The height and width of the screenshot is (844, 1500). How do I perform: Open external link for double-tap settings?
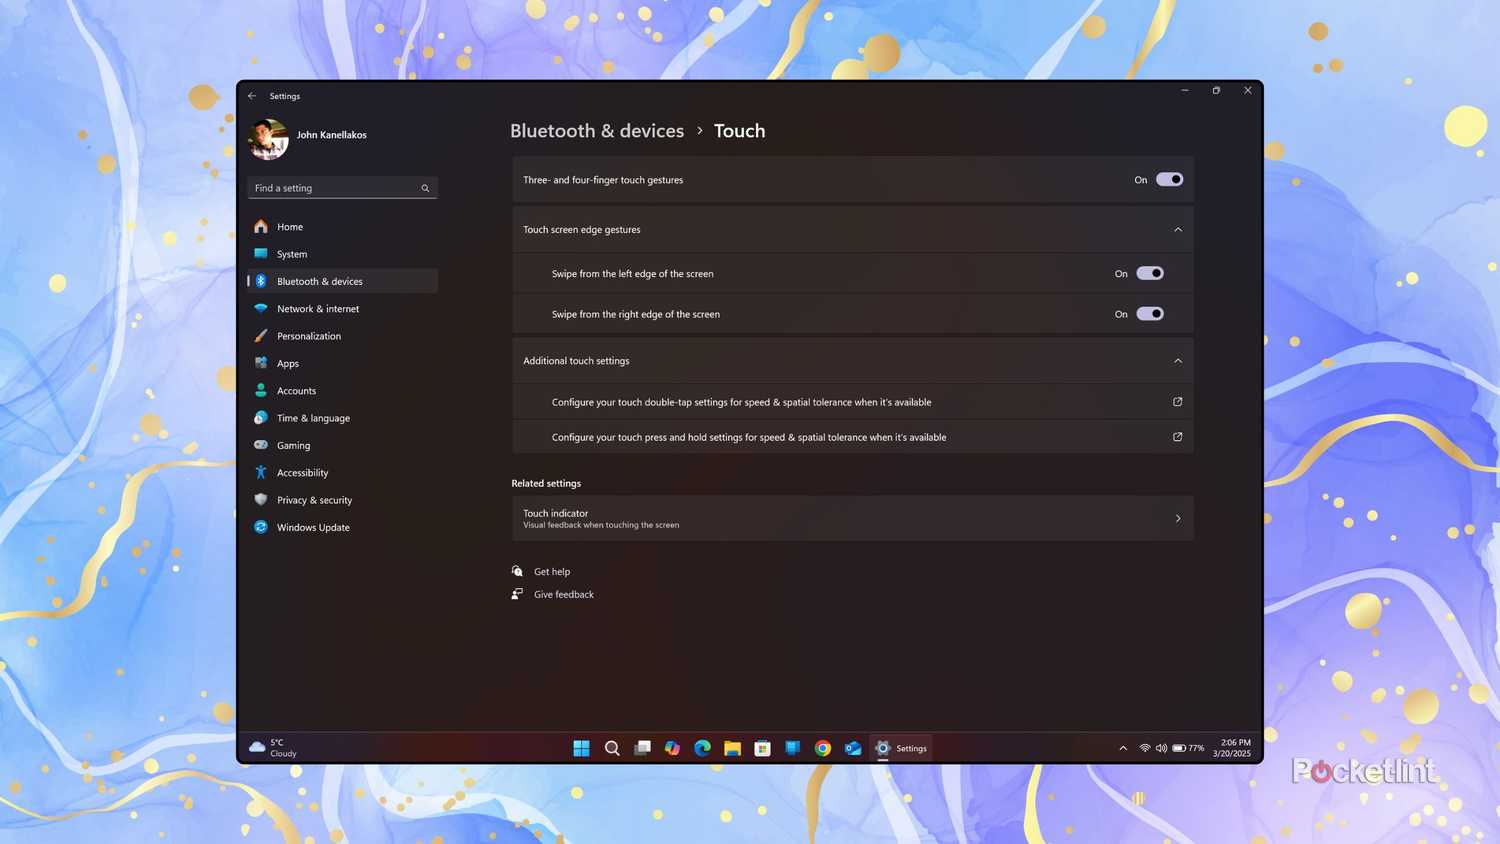coord(1177,402)
